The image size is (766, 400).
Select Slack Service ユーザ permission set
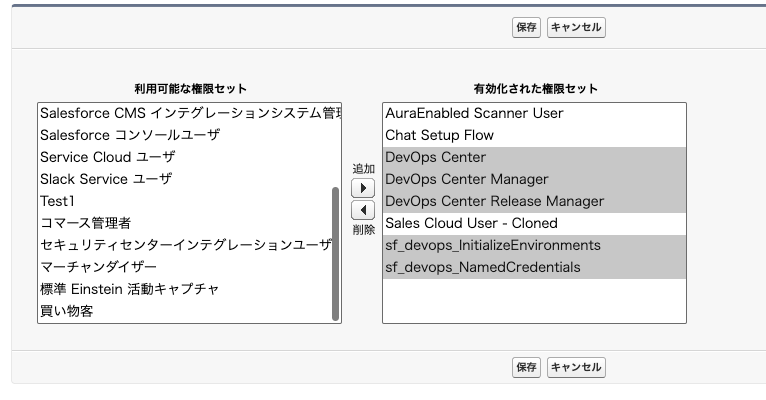105,179
